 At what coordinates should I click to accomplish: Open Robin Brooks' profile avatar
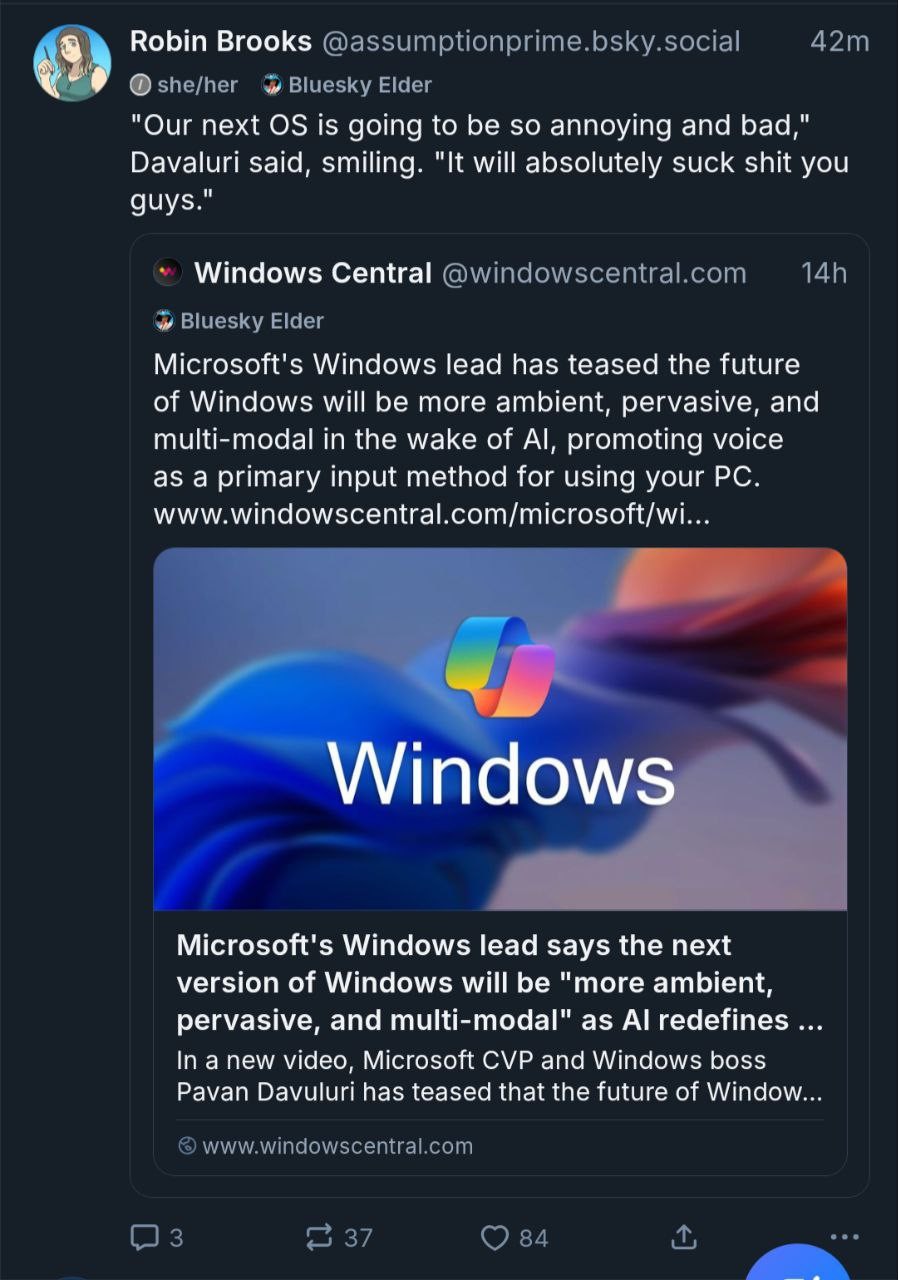(x=72, y=62)
